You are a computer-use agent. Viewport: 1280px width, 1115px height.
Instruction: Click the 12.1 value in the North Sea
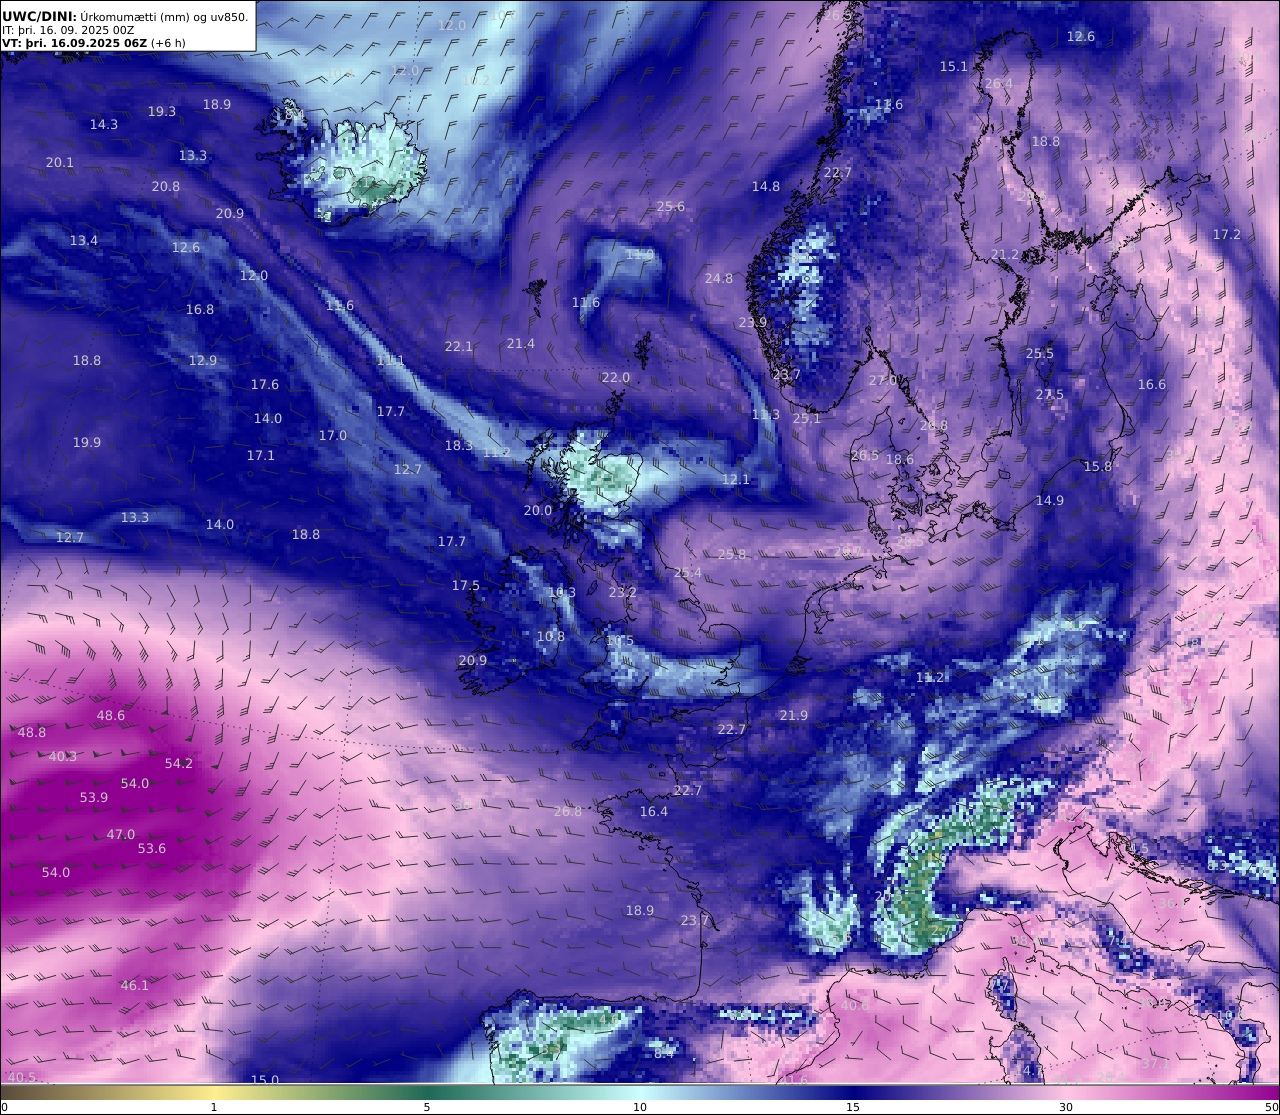tap(736, 479)
